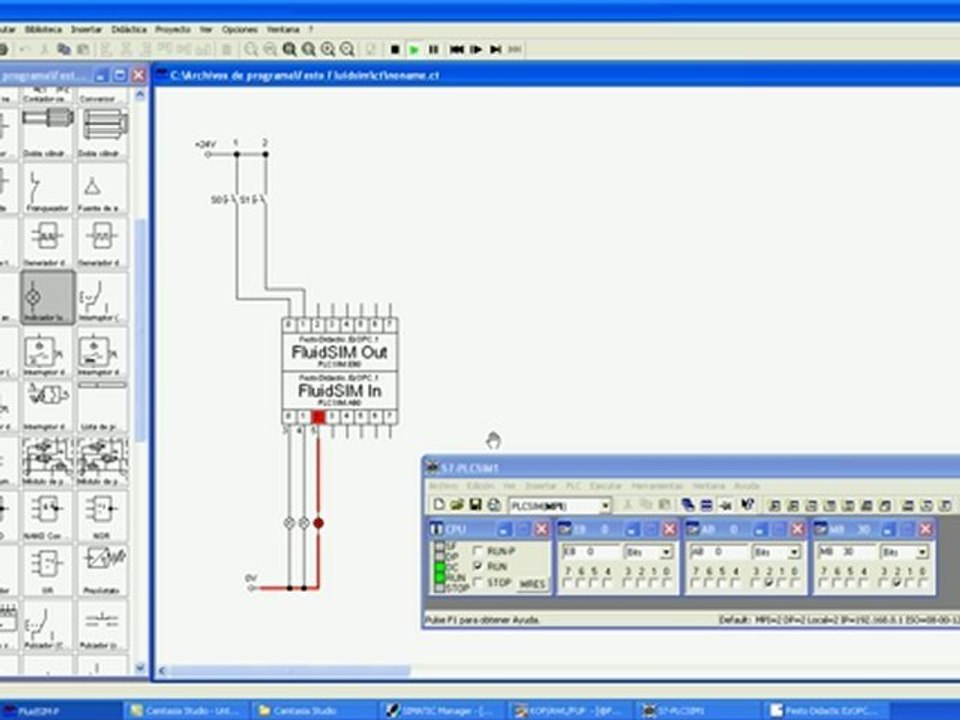Click the New file icon in S7-PLCSIM

pos(439,505)
